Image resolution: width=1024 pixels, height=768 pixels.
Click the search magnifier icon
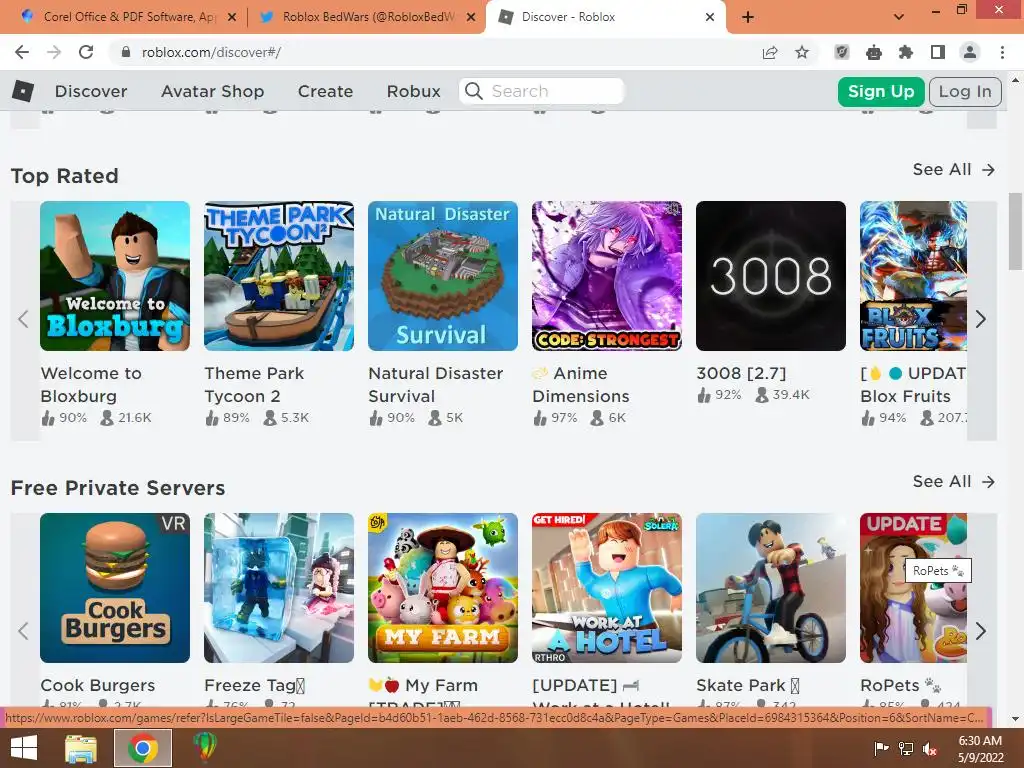474,91
